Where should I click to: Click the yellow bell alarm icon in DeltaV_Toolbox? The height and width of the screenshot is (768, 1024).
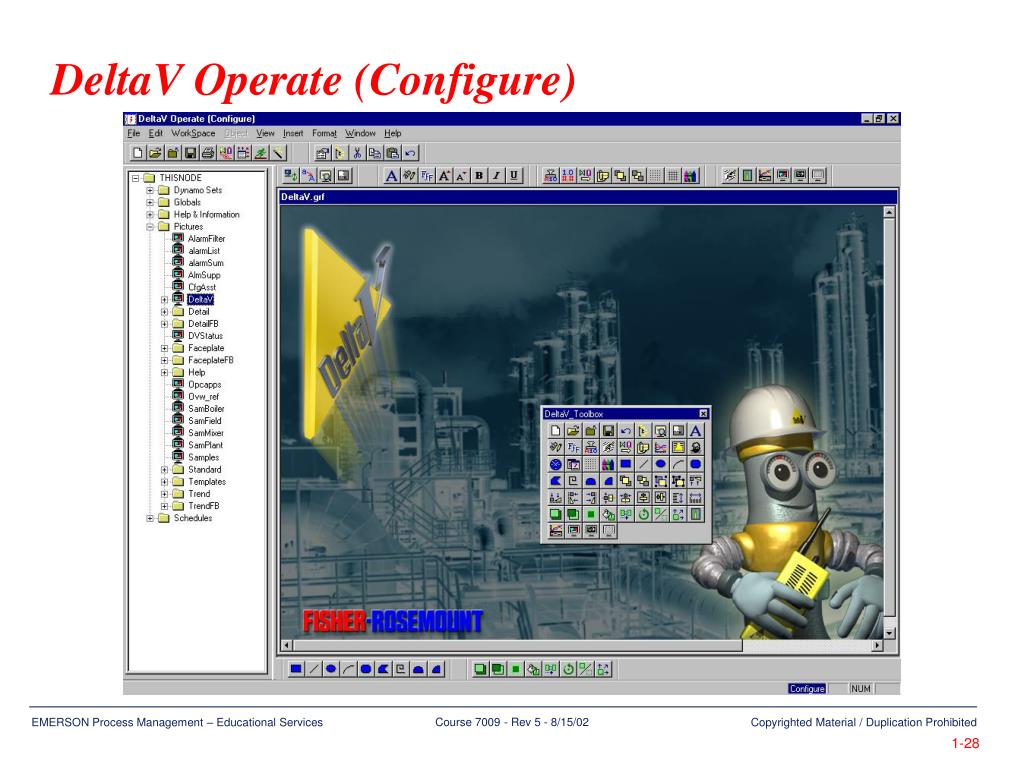coord(678,447)
